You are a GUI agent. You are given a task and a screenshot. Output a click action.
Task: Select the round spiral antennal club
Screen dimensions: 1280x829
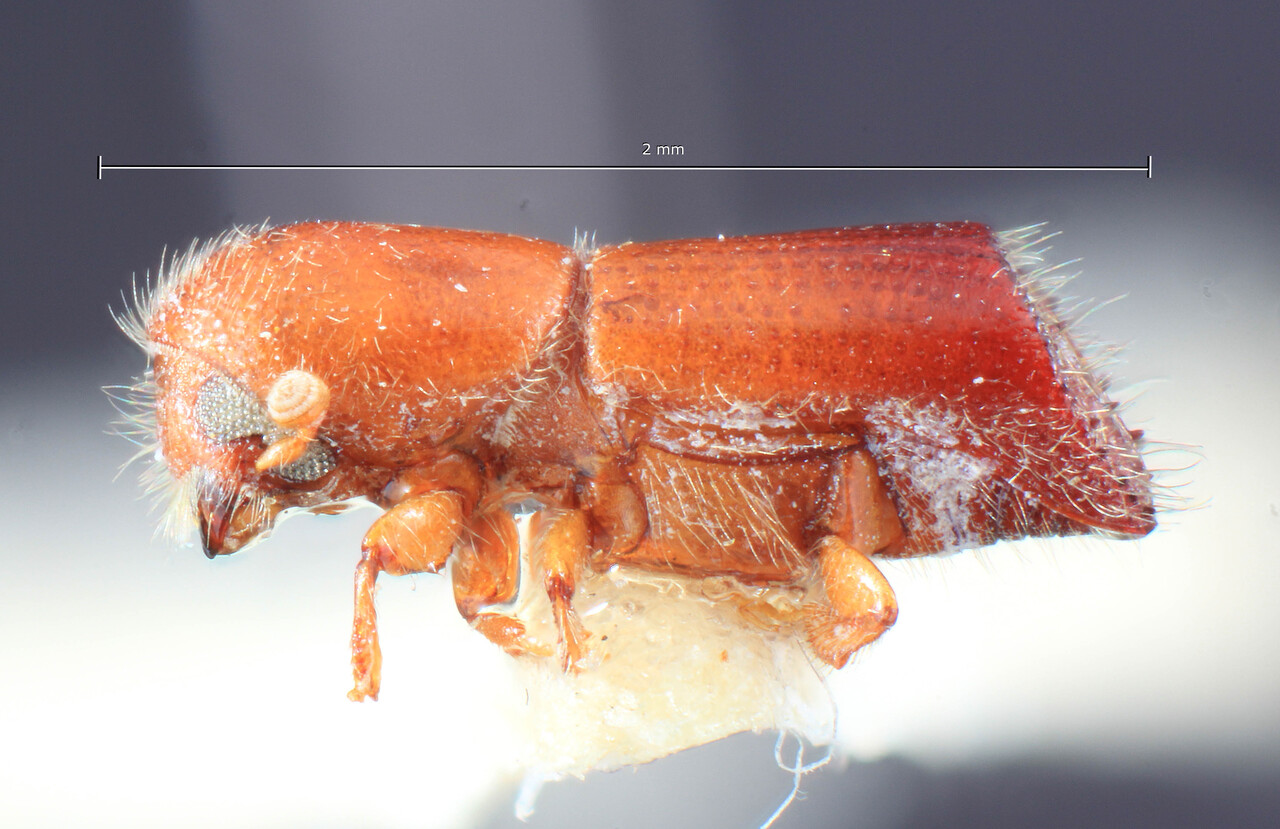(299, 399)
